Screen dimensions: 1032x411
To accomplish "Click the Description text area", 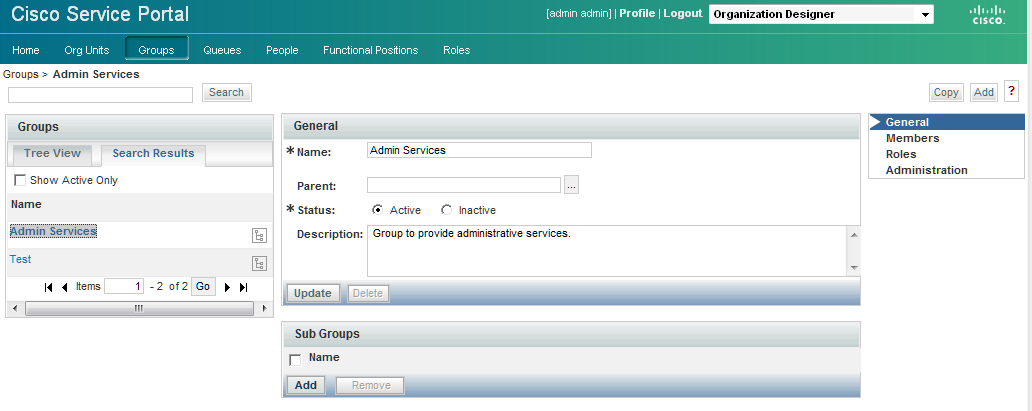I will (608, 251).
